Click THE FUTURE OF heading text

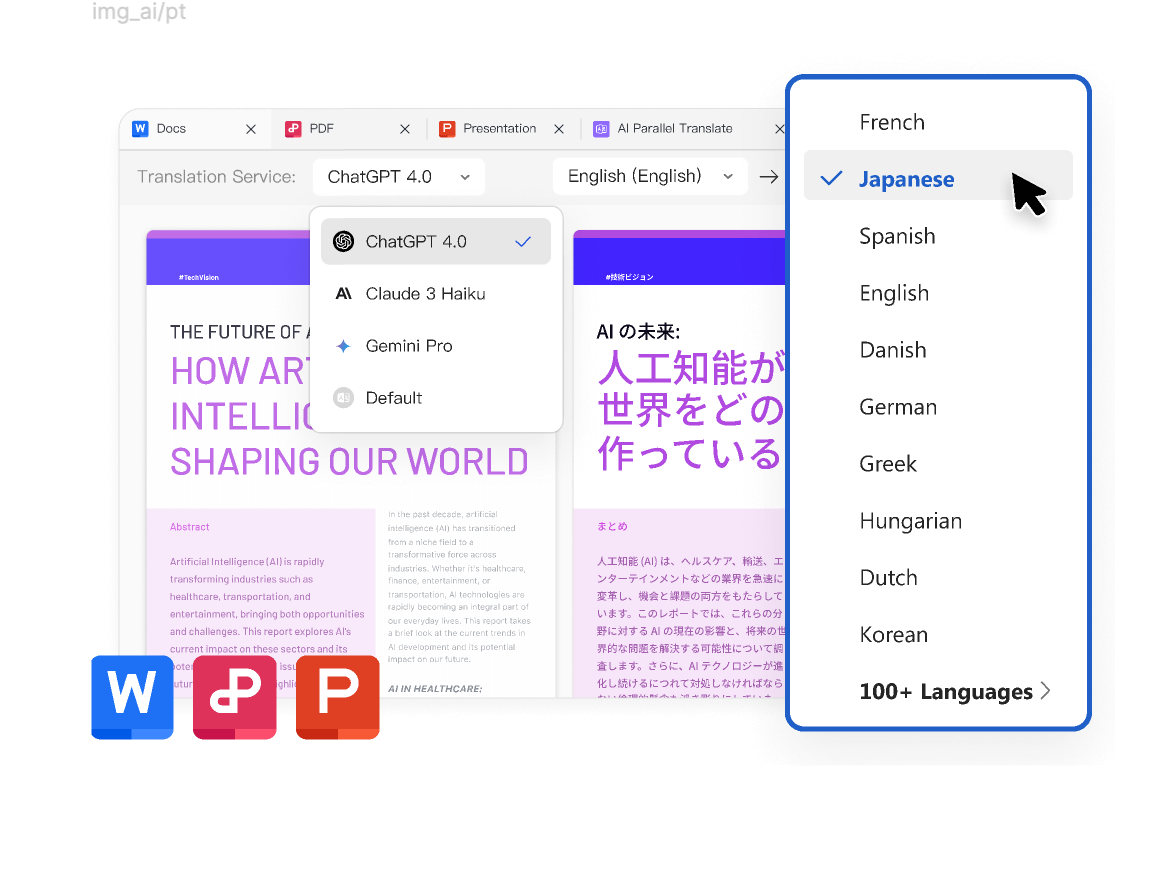pos(240,332)
